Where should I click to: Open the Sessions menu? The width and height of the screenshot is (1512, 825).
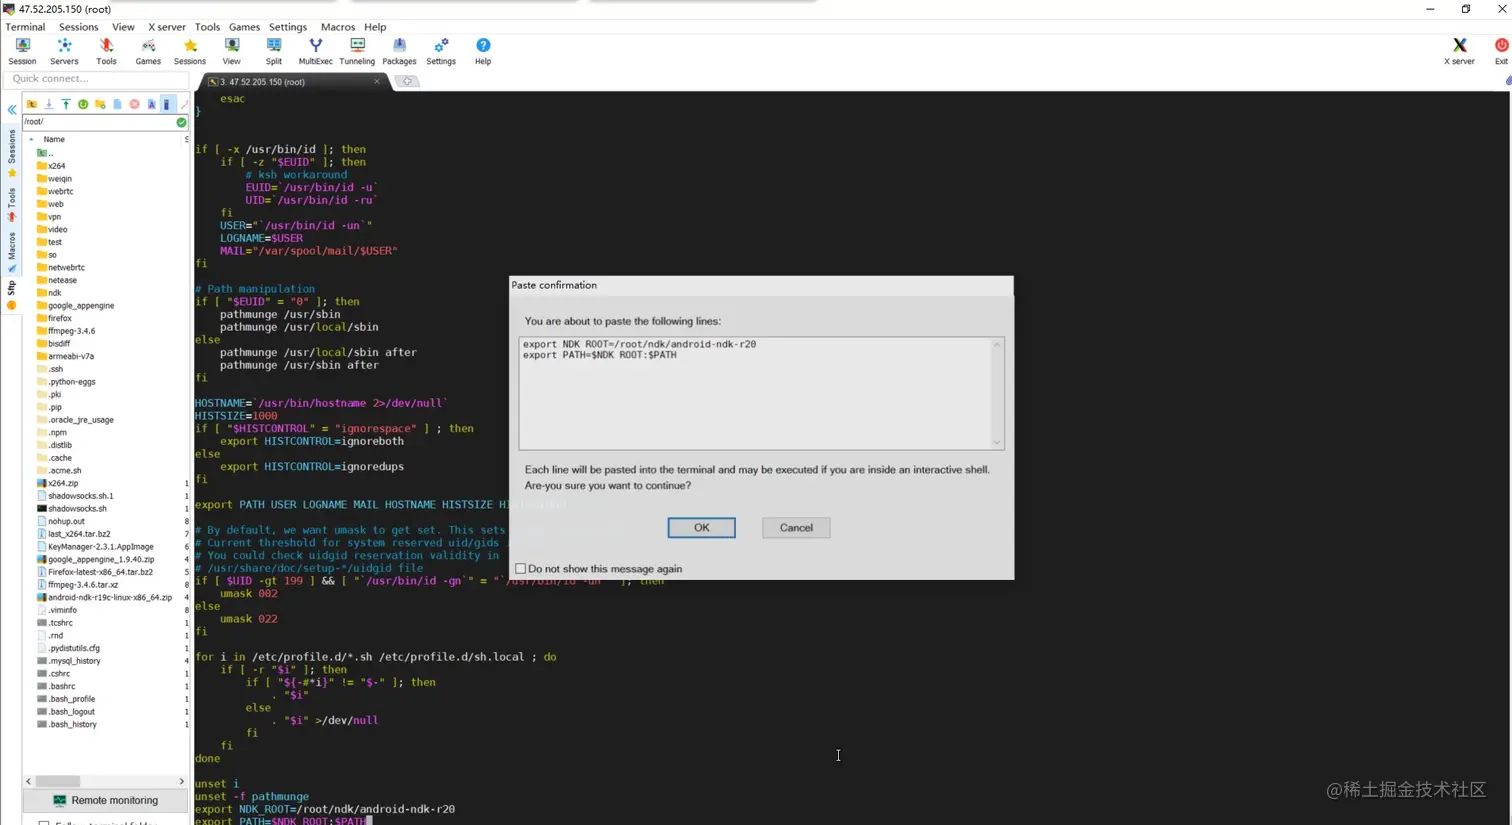tap(78, 27)
